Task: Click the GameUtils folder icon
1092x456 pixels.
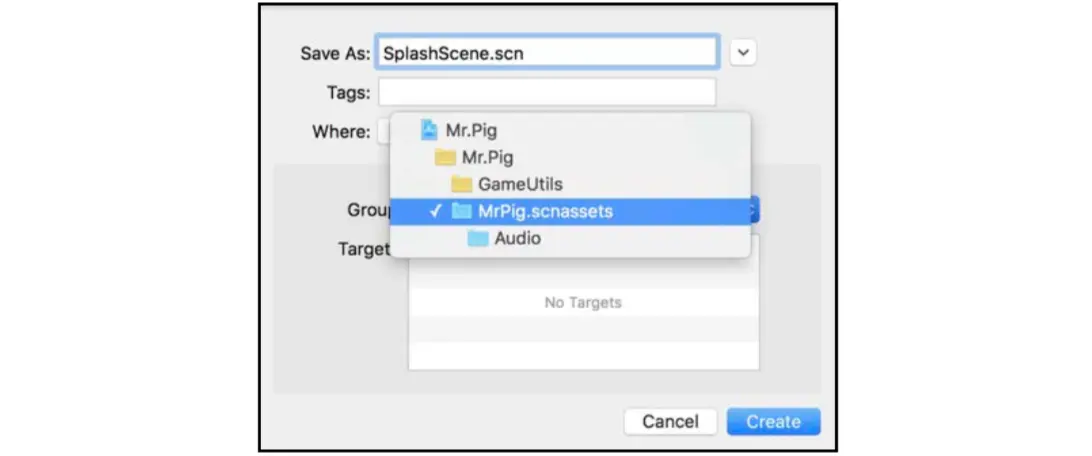Action: pyautogui.click(x=461, y=184)
